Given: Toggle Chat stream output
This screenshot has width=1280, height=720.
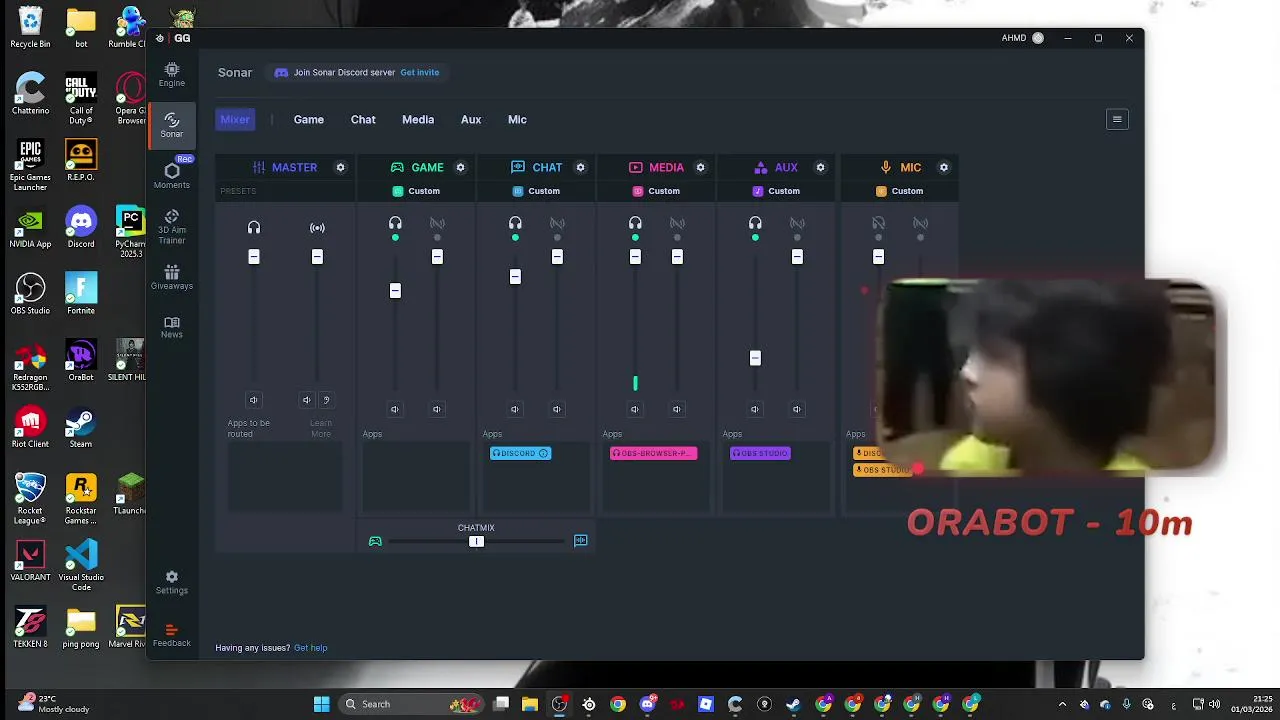Looking at the screenshot, I should pyautogui.click(x=557, y=224).
